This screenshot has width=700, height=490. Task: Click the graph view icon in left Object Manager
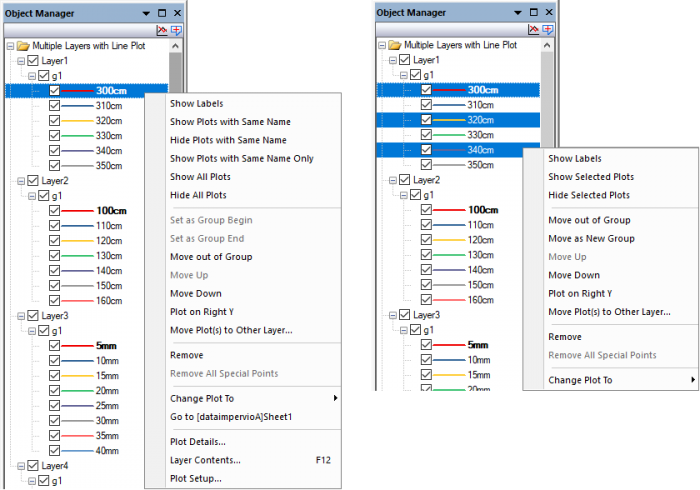click(161, 30)
